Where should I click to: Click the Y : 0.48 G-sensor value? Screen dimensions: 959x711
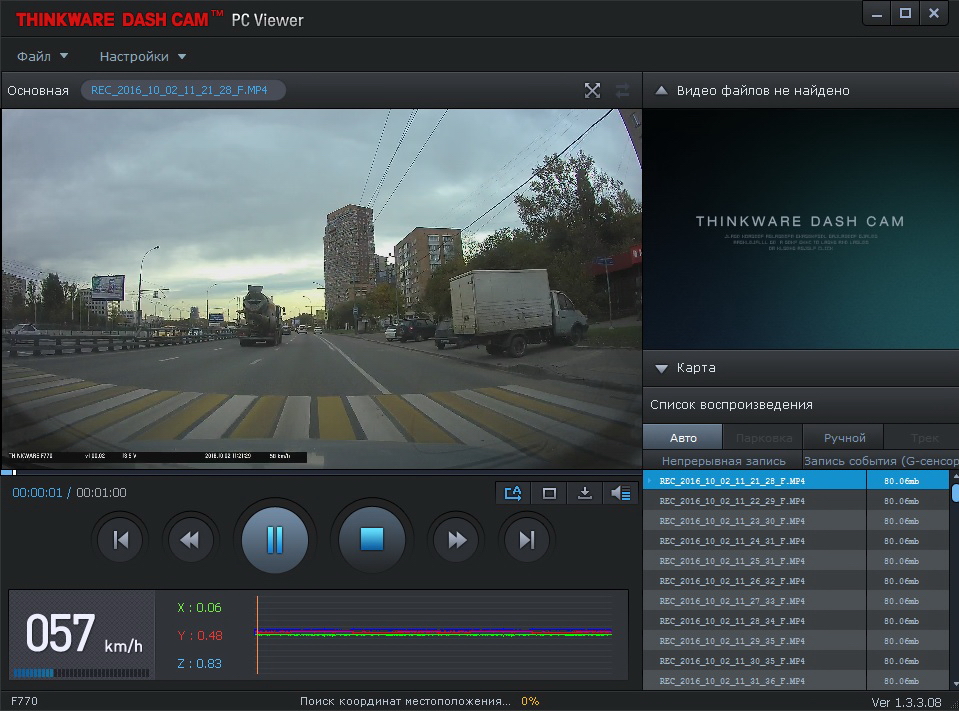(199, 636)
